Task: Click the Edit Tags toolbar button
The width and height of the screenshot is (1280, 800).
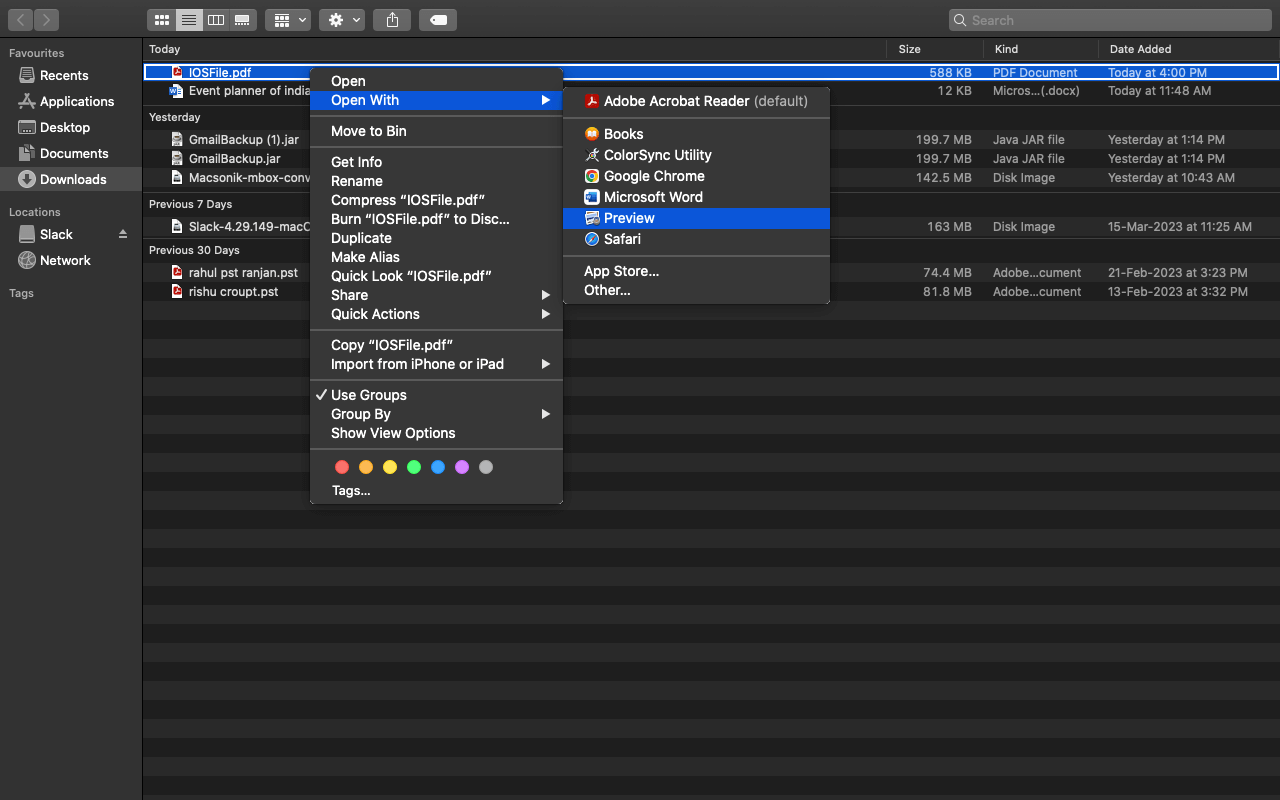Action: 438,20
